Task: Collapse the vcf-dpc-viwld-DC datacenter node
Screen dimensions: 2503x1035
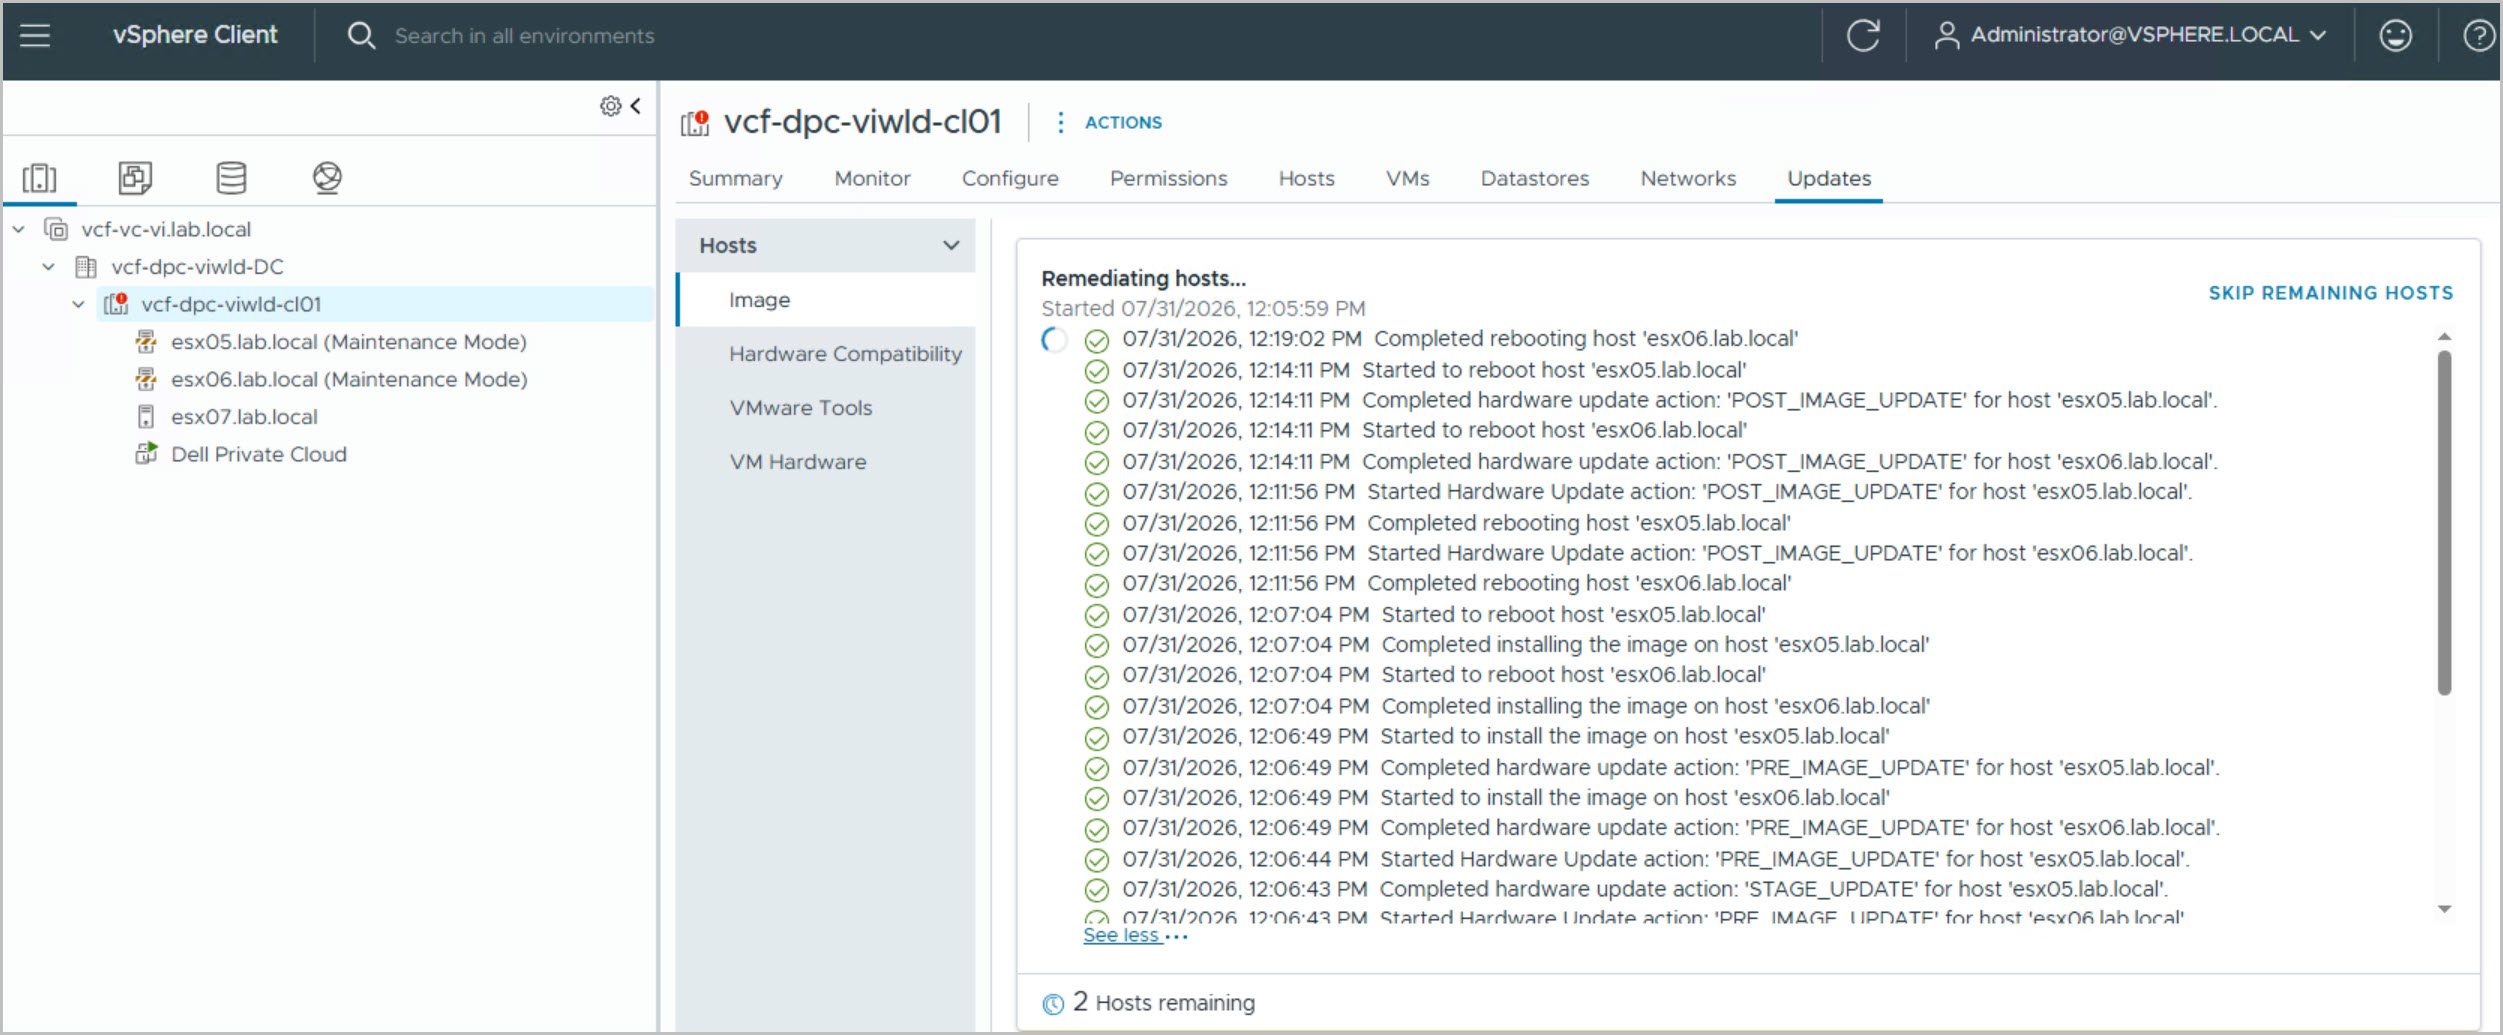Action: pyautogui.click(x=48, y=267)
